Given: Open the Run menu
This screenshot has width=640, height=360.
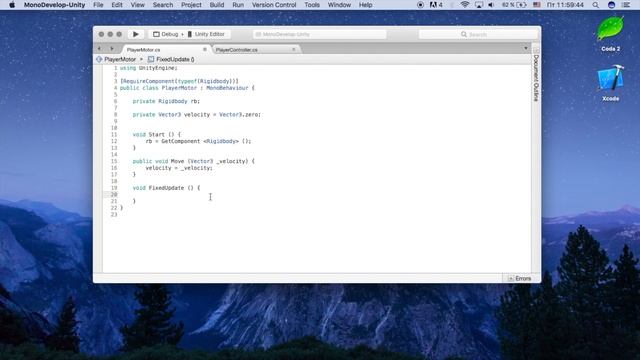Looking at the screenshot, I should click(238, 5).
